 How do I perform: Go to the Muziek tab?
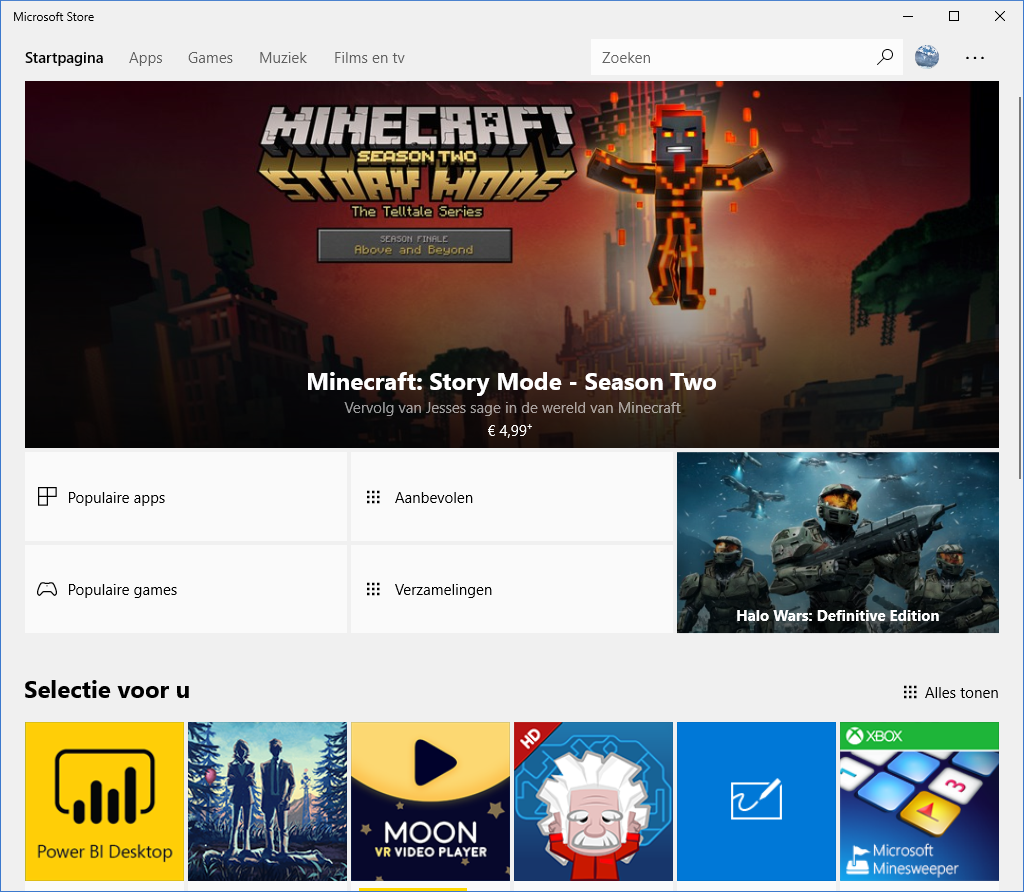pyautogui.click(x=283, y=58)
